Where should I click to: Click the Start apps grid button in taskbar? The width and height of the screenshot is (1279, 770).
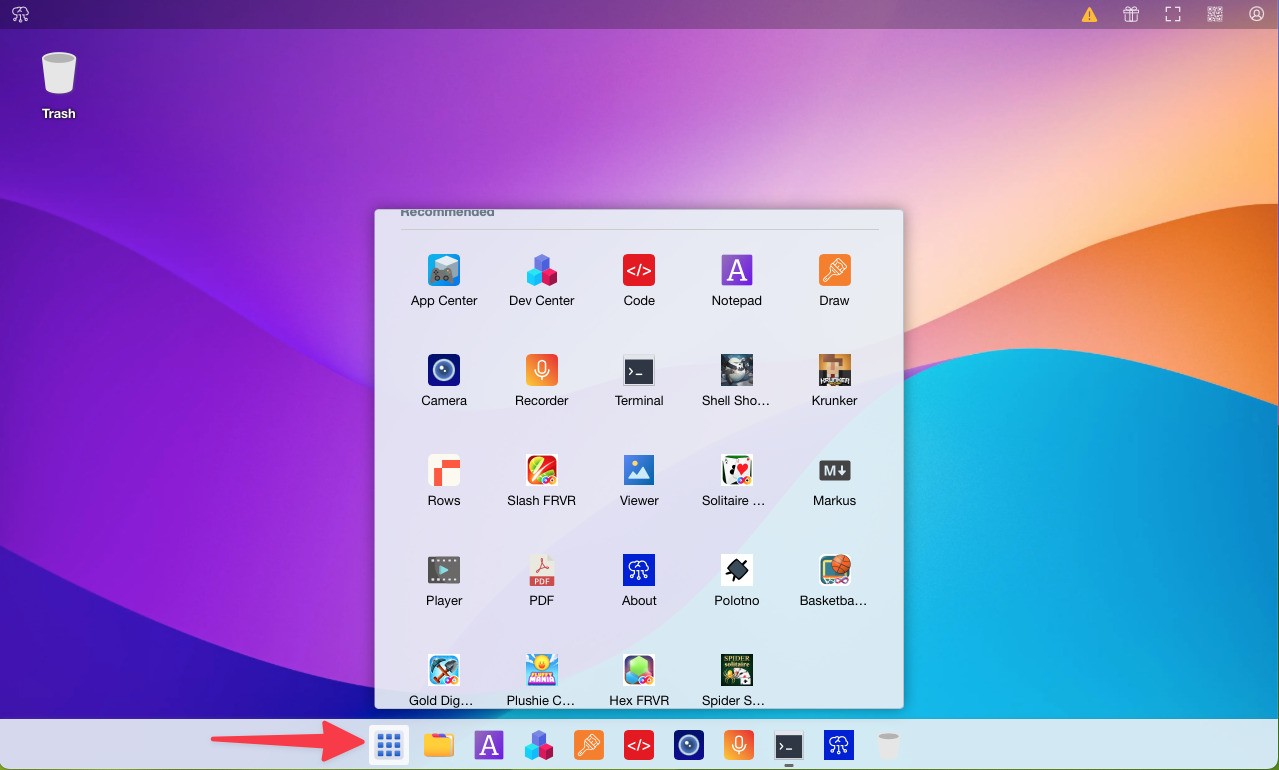pos(389,745)
